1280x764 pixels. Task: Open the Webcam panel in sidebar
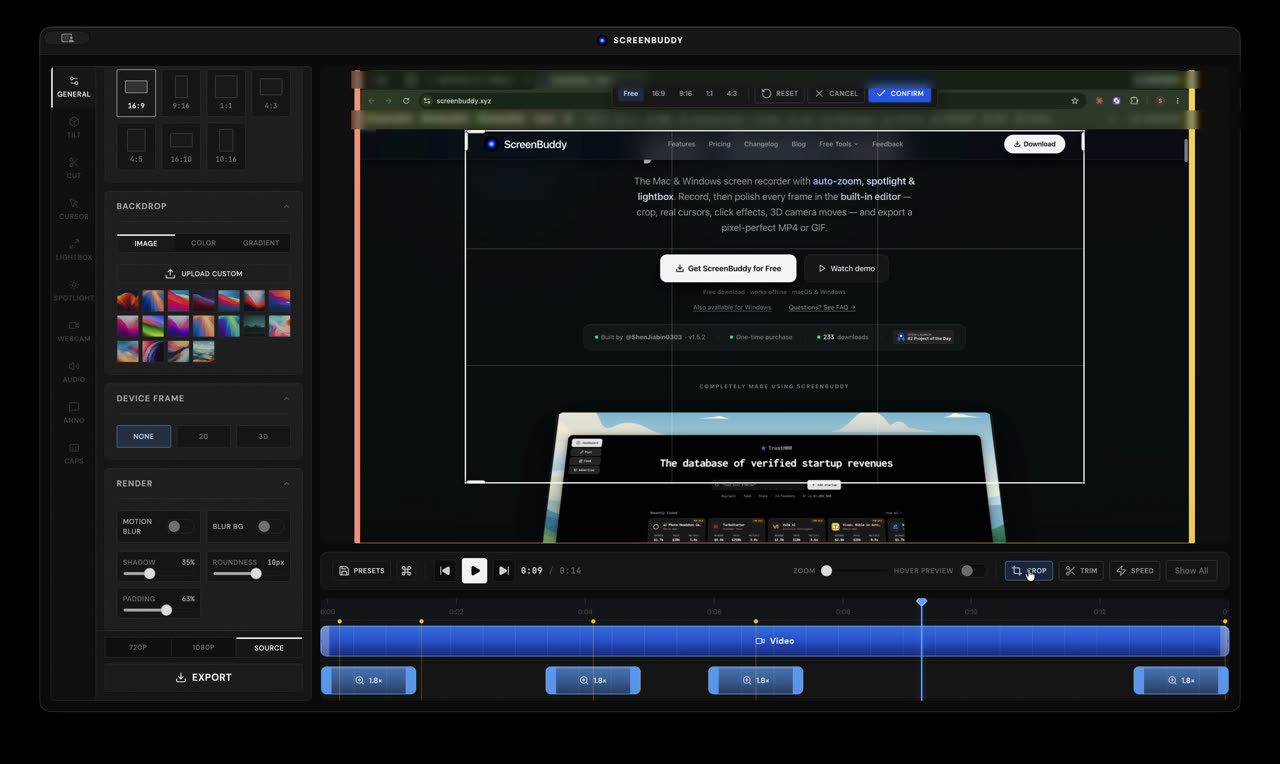tap(73, 332)
